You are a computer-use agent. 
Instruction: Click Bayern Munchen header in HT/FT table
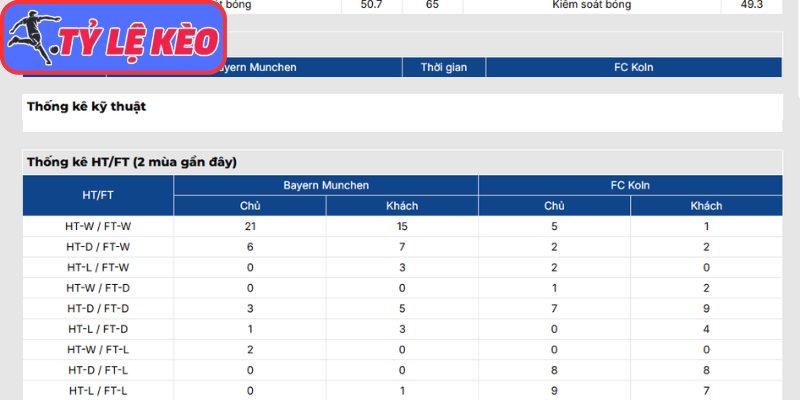tap(326, 185)
